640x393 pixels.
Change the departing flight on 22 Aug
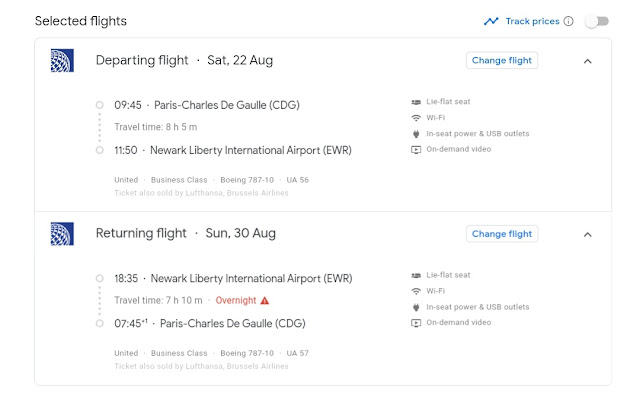[x=502, y=60]
